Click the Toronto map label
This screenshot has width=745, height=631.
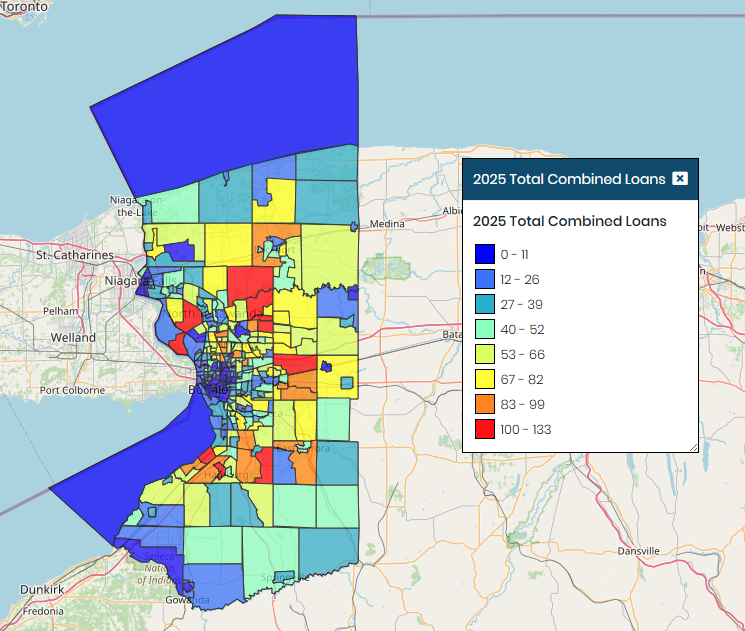coord(24,7)
